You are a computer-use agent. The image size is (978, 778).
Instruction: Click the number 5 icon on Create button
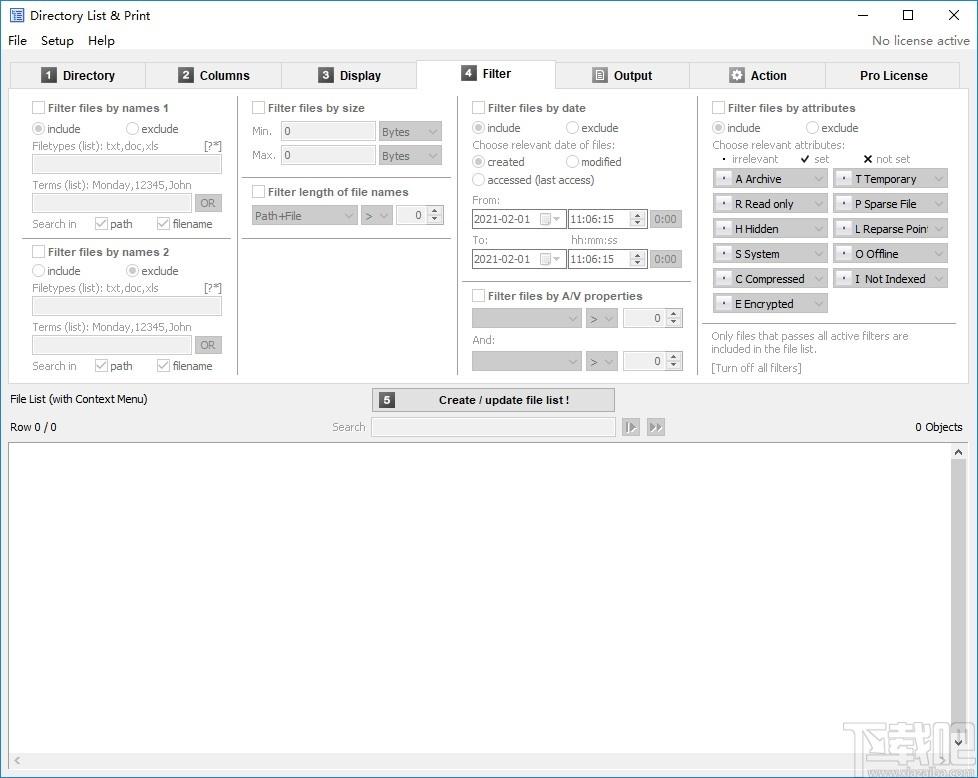pyautogui.click(x=387, y=400)
